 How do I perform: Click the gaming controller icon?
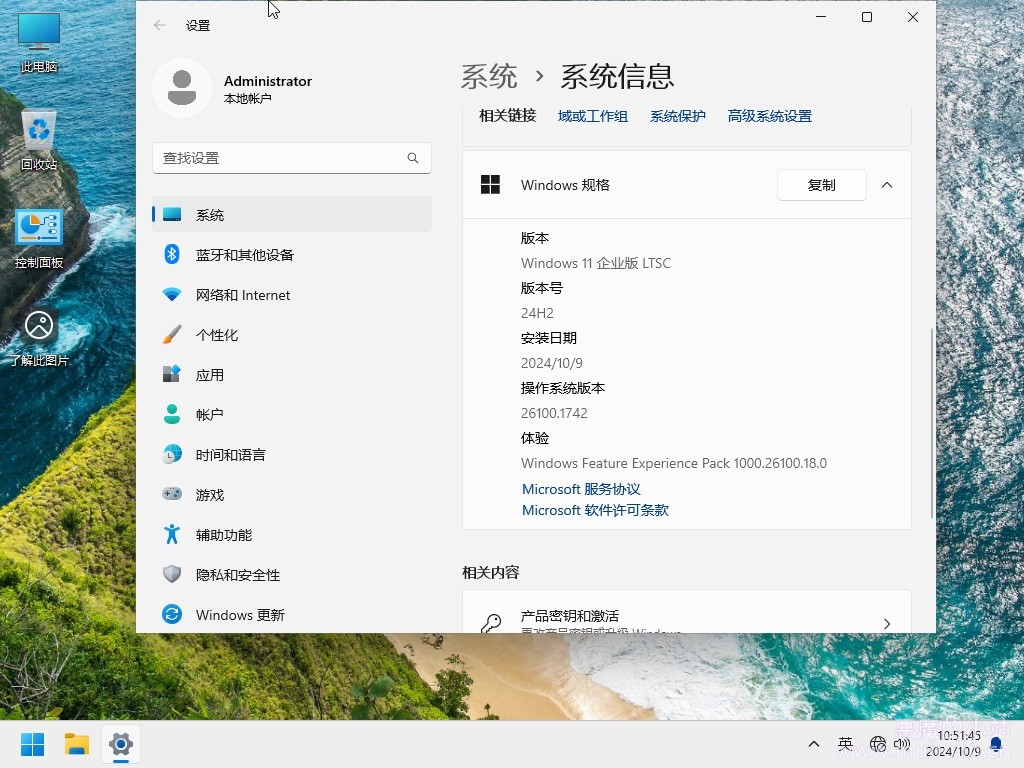[172, 494]
